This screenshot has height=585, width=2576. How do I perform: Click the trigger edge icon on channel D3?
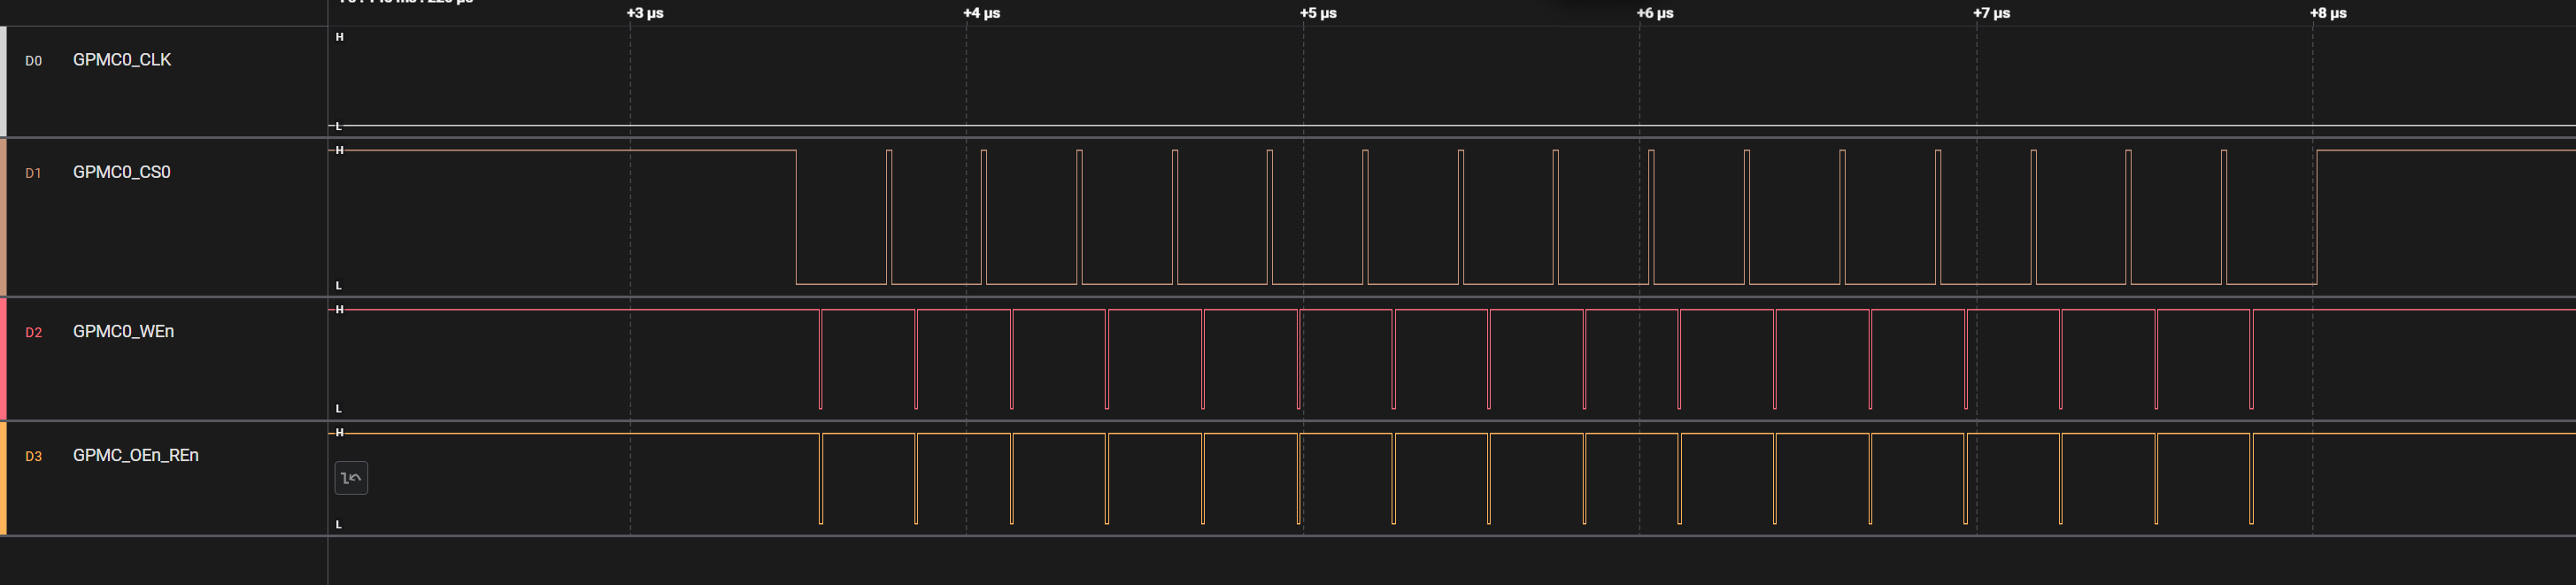coord(351,478)
